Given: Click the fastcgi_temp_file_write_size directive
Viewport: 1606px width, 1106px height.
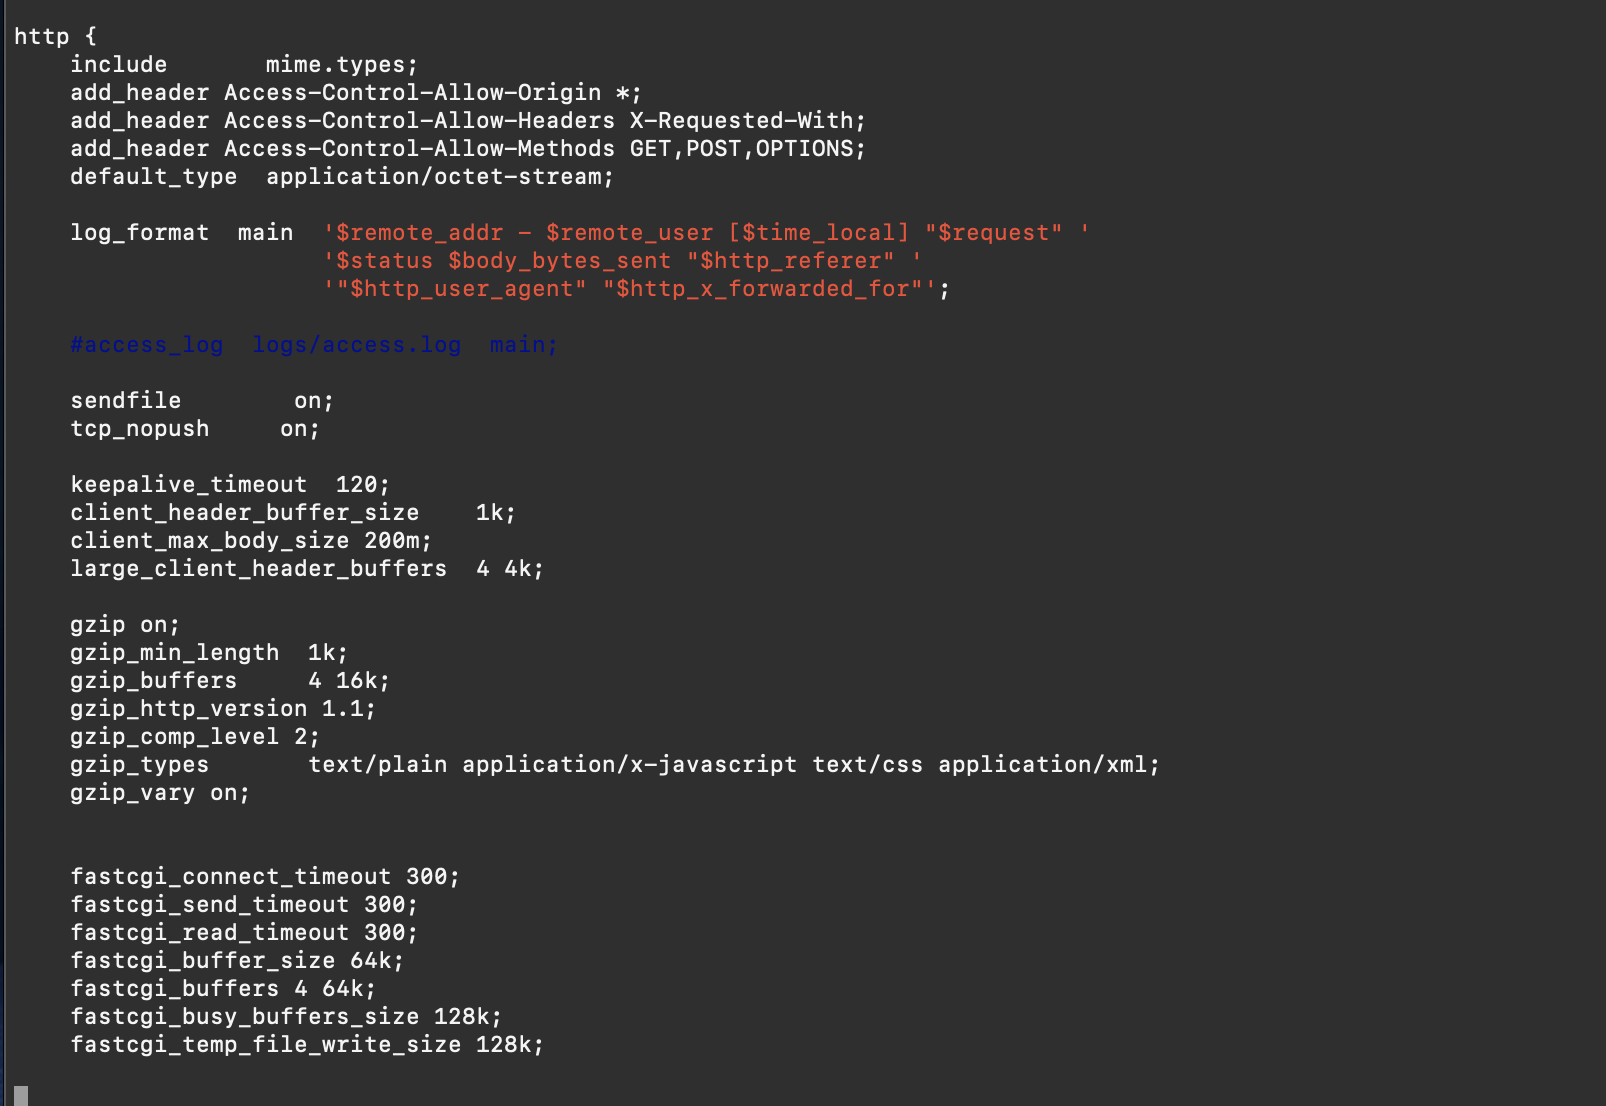Looking at the screenshot, I should click(x=266, y=1045).
